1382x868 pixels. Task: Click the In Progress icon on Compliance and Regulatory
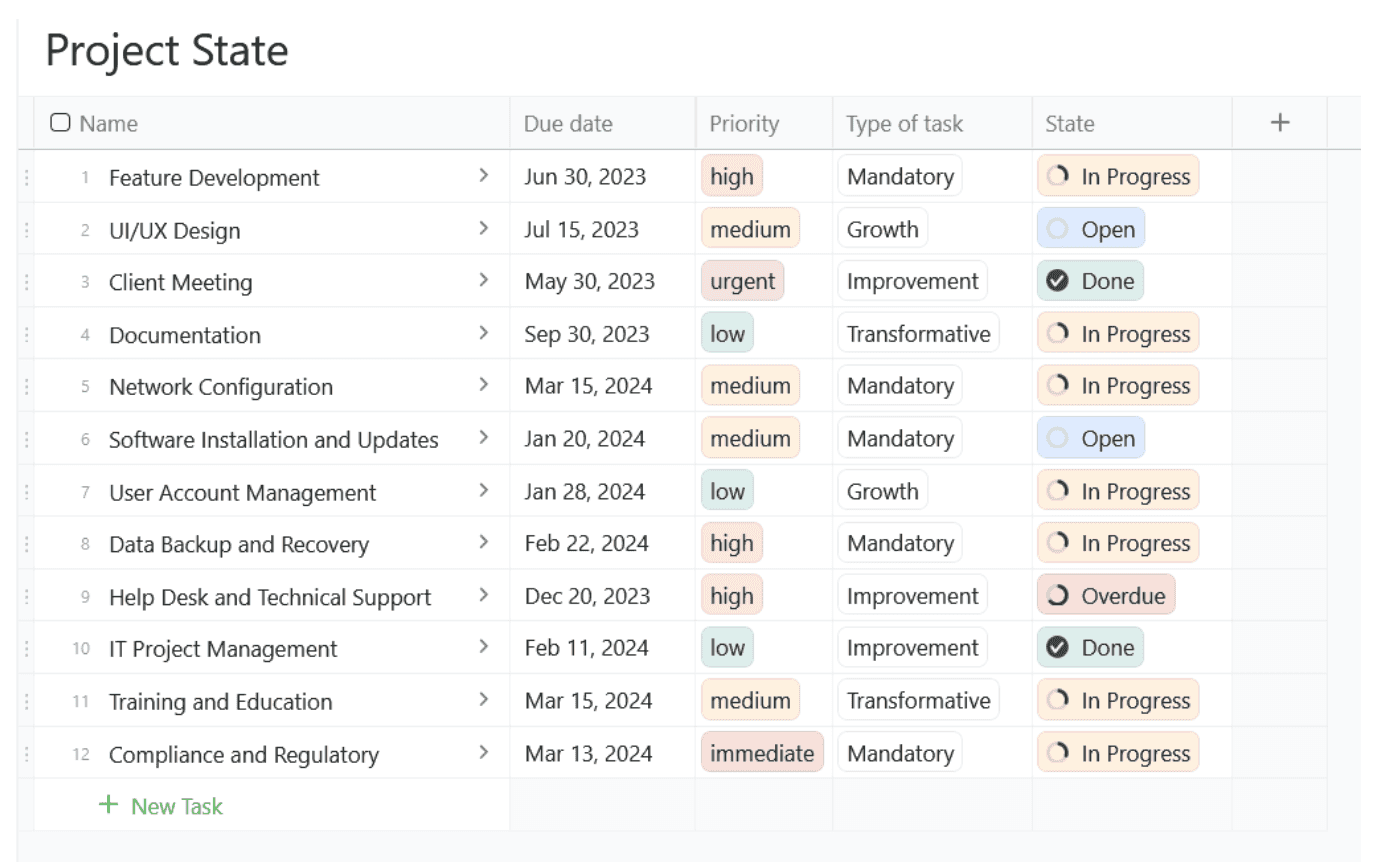coord(1057,752)
